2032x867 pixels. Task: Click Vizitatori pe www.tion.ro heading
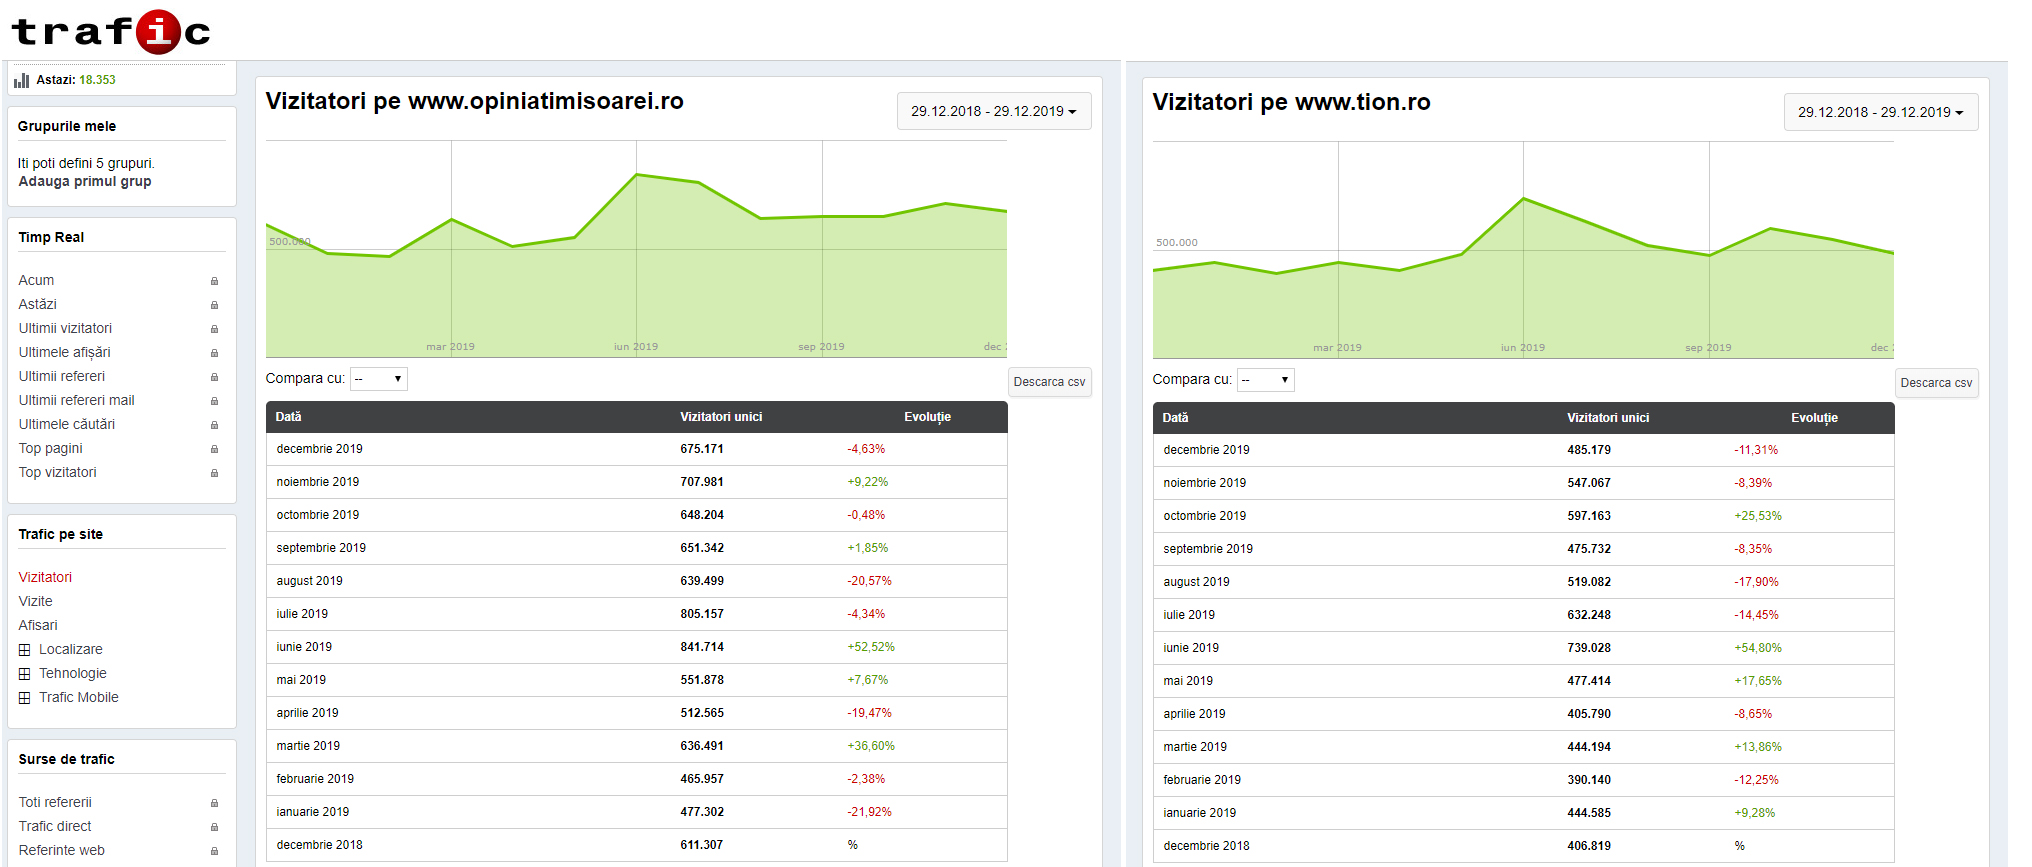click(x=1291, y=102)
